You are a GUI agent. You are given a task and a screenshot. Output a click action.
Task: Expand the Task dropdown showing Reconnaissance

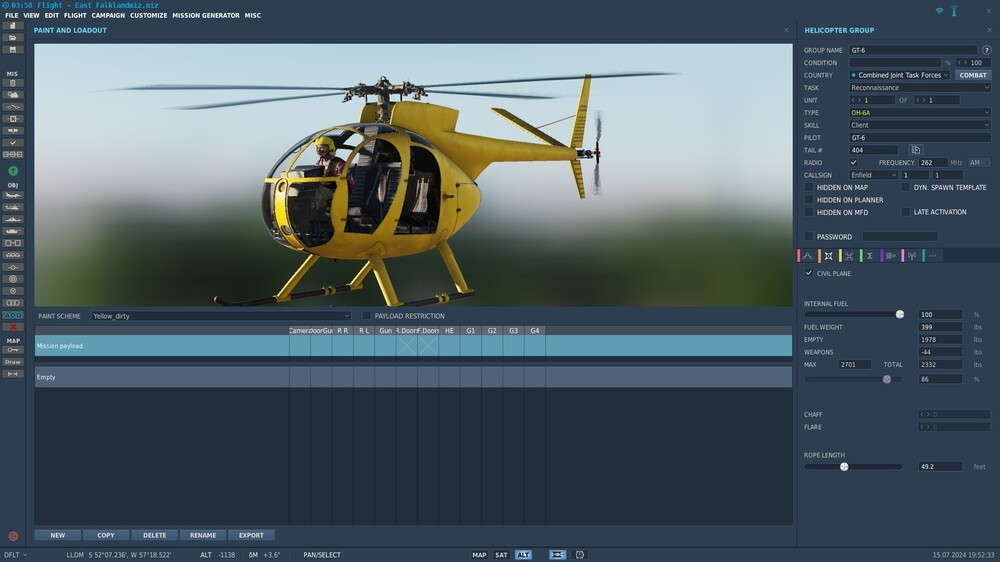pos(920,88)
